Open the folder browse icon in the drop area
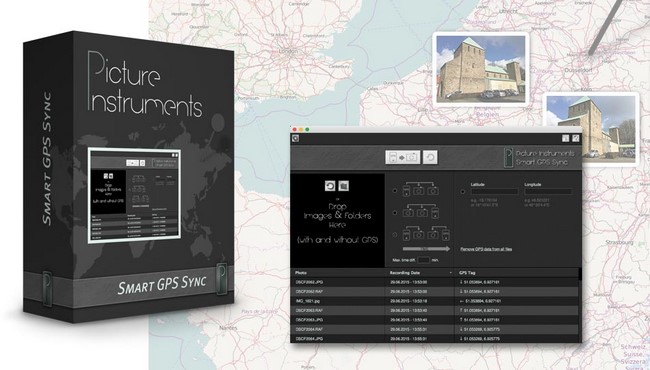Image resolution: width=650 pixels, height=370 pixels. tap(343, 186)
